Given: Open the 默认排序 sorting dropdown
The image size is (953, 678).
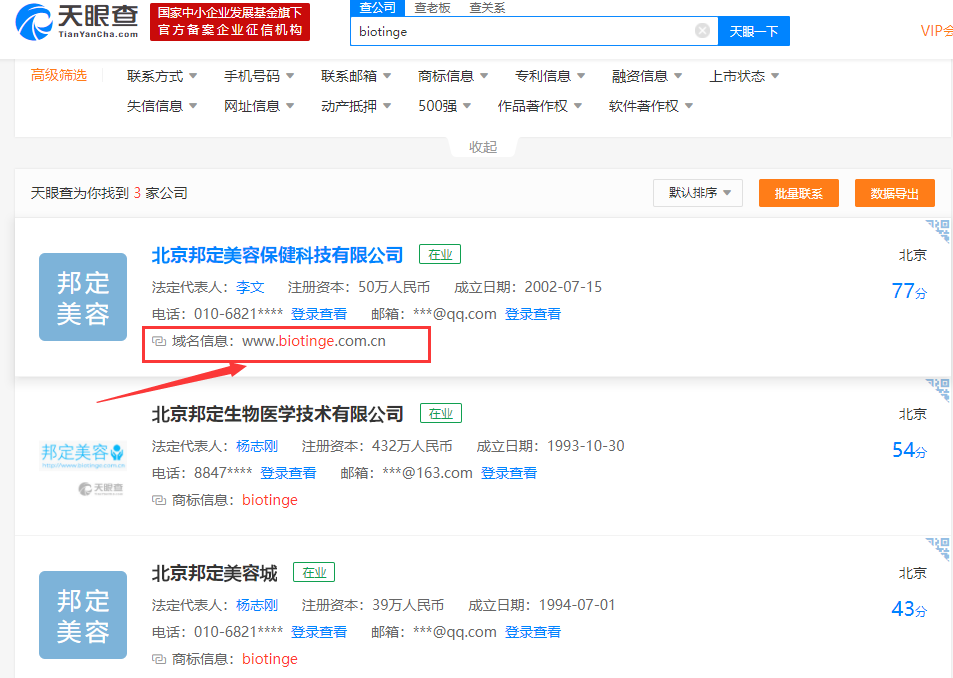Looking at the screenshot, I should pos(698,193).
